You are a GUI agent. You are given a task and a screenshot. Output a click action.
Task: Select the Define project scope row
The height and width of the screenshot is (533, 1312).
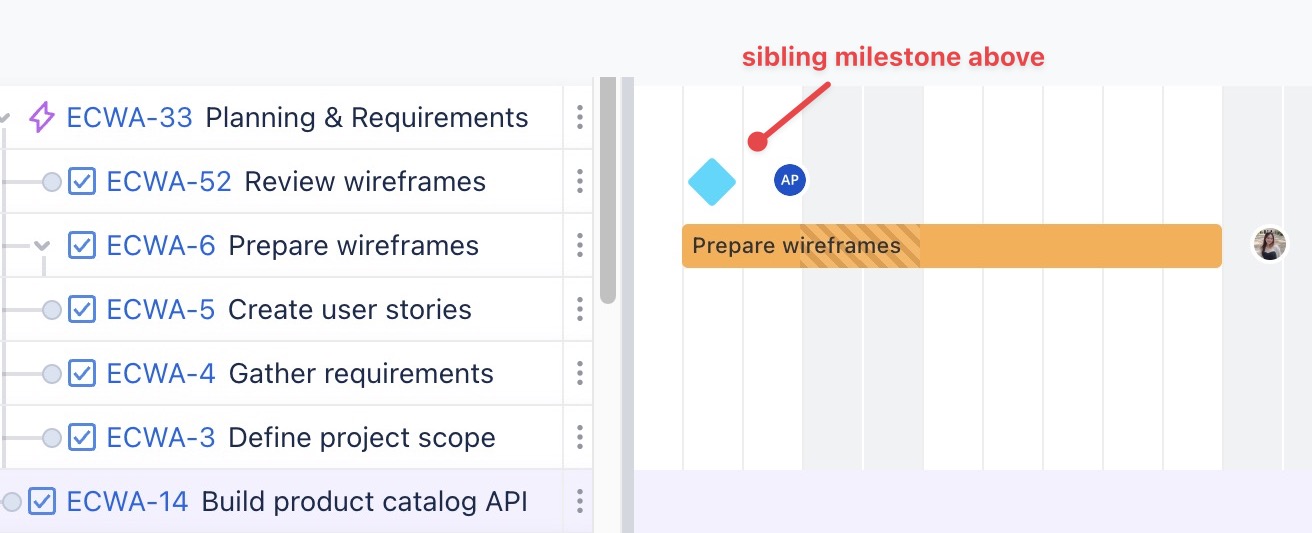coord(362,437)
